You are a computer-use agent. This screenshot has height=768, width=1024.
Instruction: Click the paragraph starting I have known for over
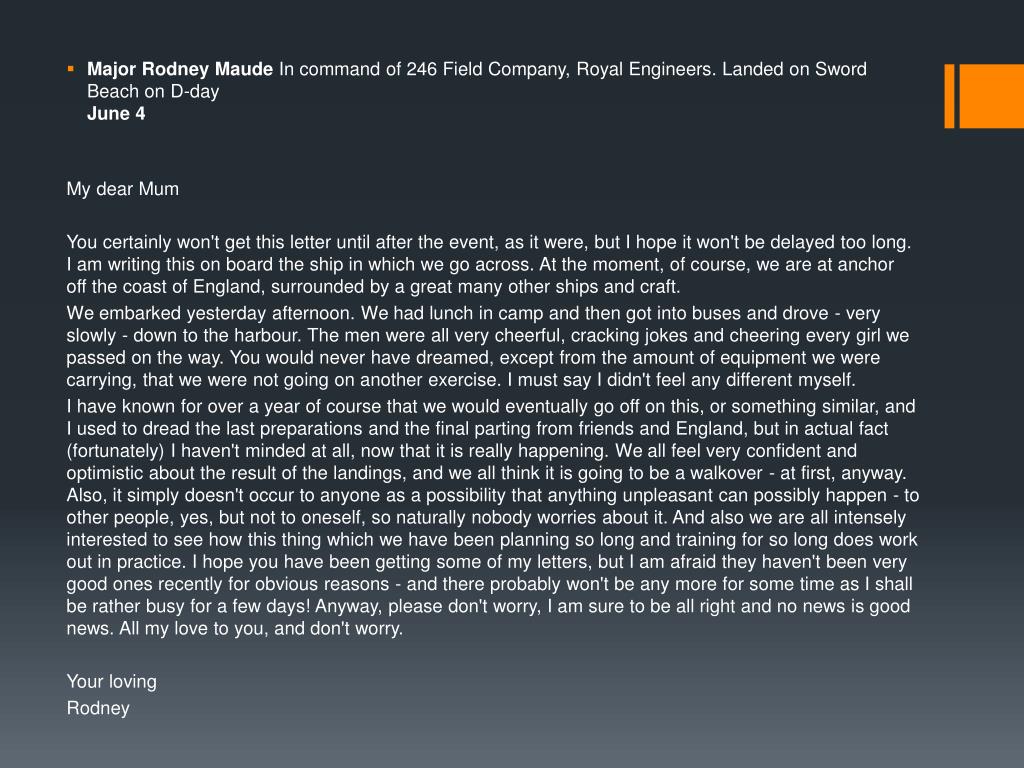tap(492, 517)
